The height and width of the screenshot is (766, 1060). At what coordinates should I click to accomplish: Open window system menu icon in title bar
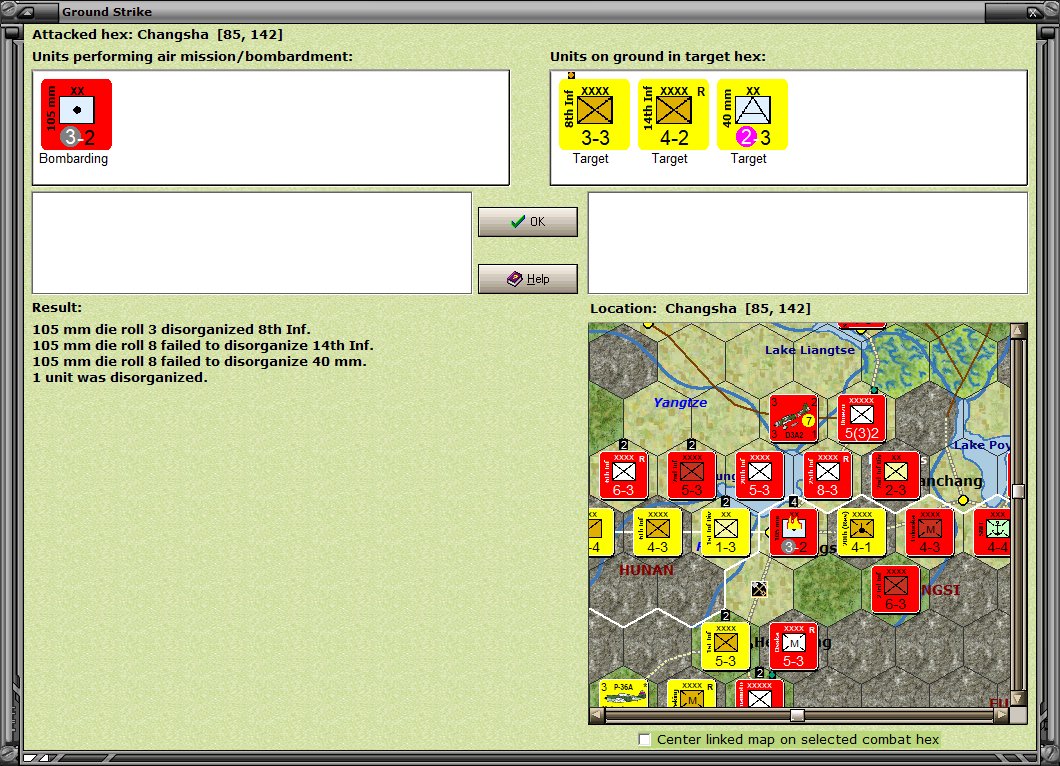[x=27, y=11]
